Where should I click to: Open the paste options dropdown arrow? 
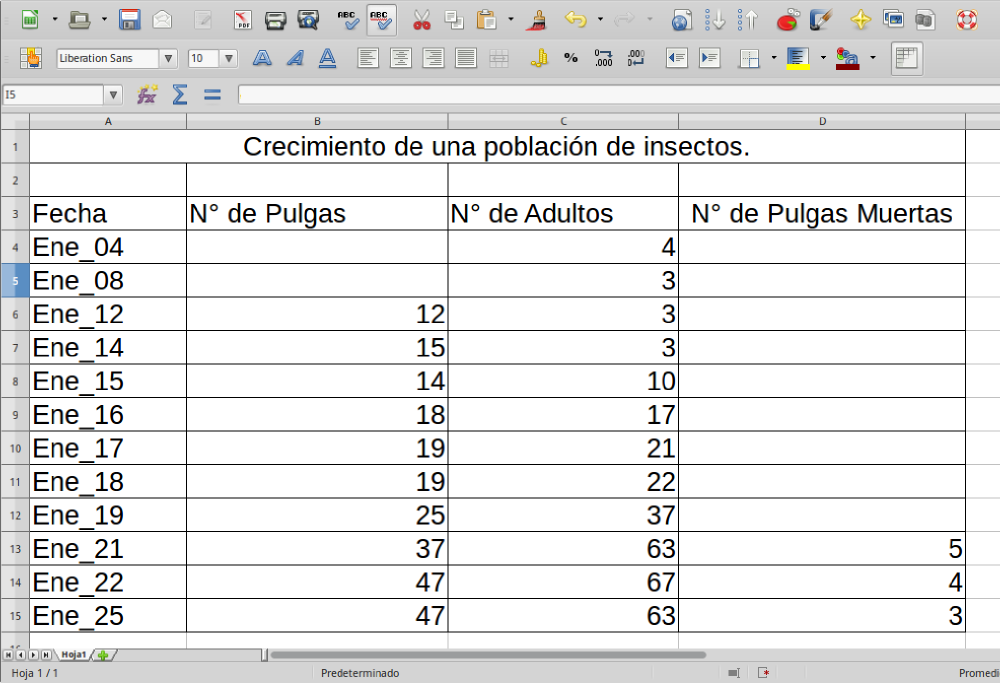511,20
